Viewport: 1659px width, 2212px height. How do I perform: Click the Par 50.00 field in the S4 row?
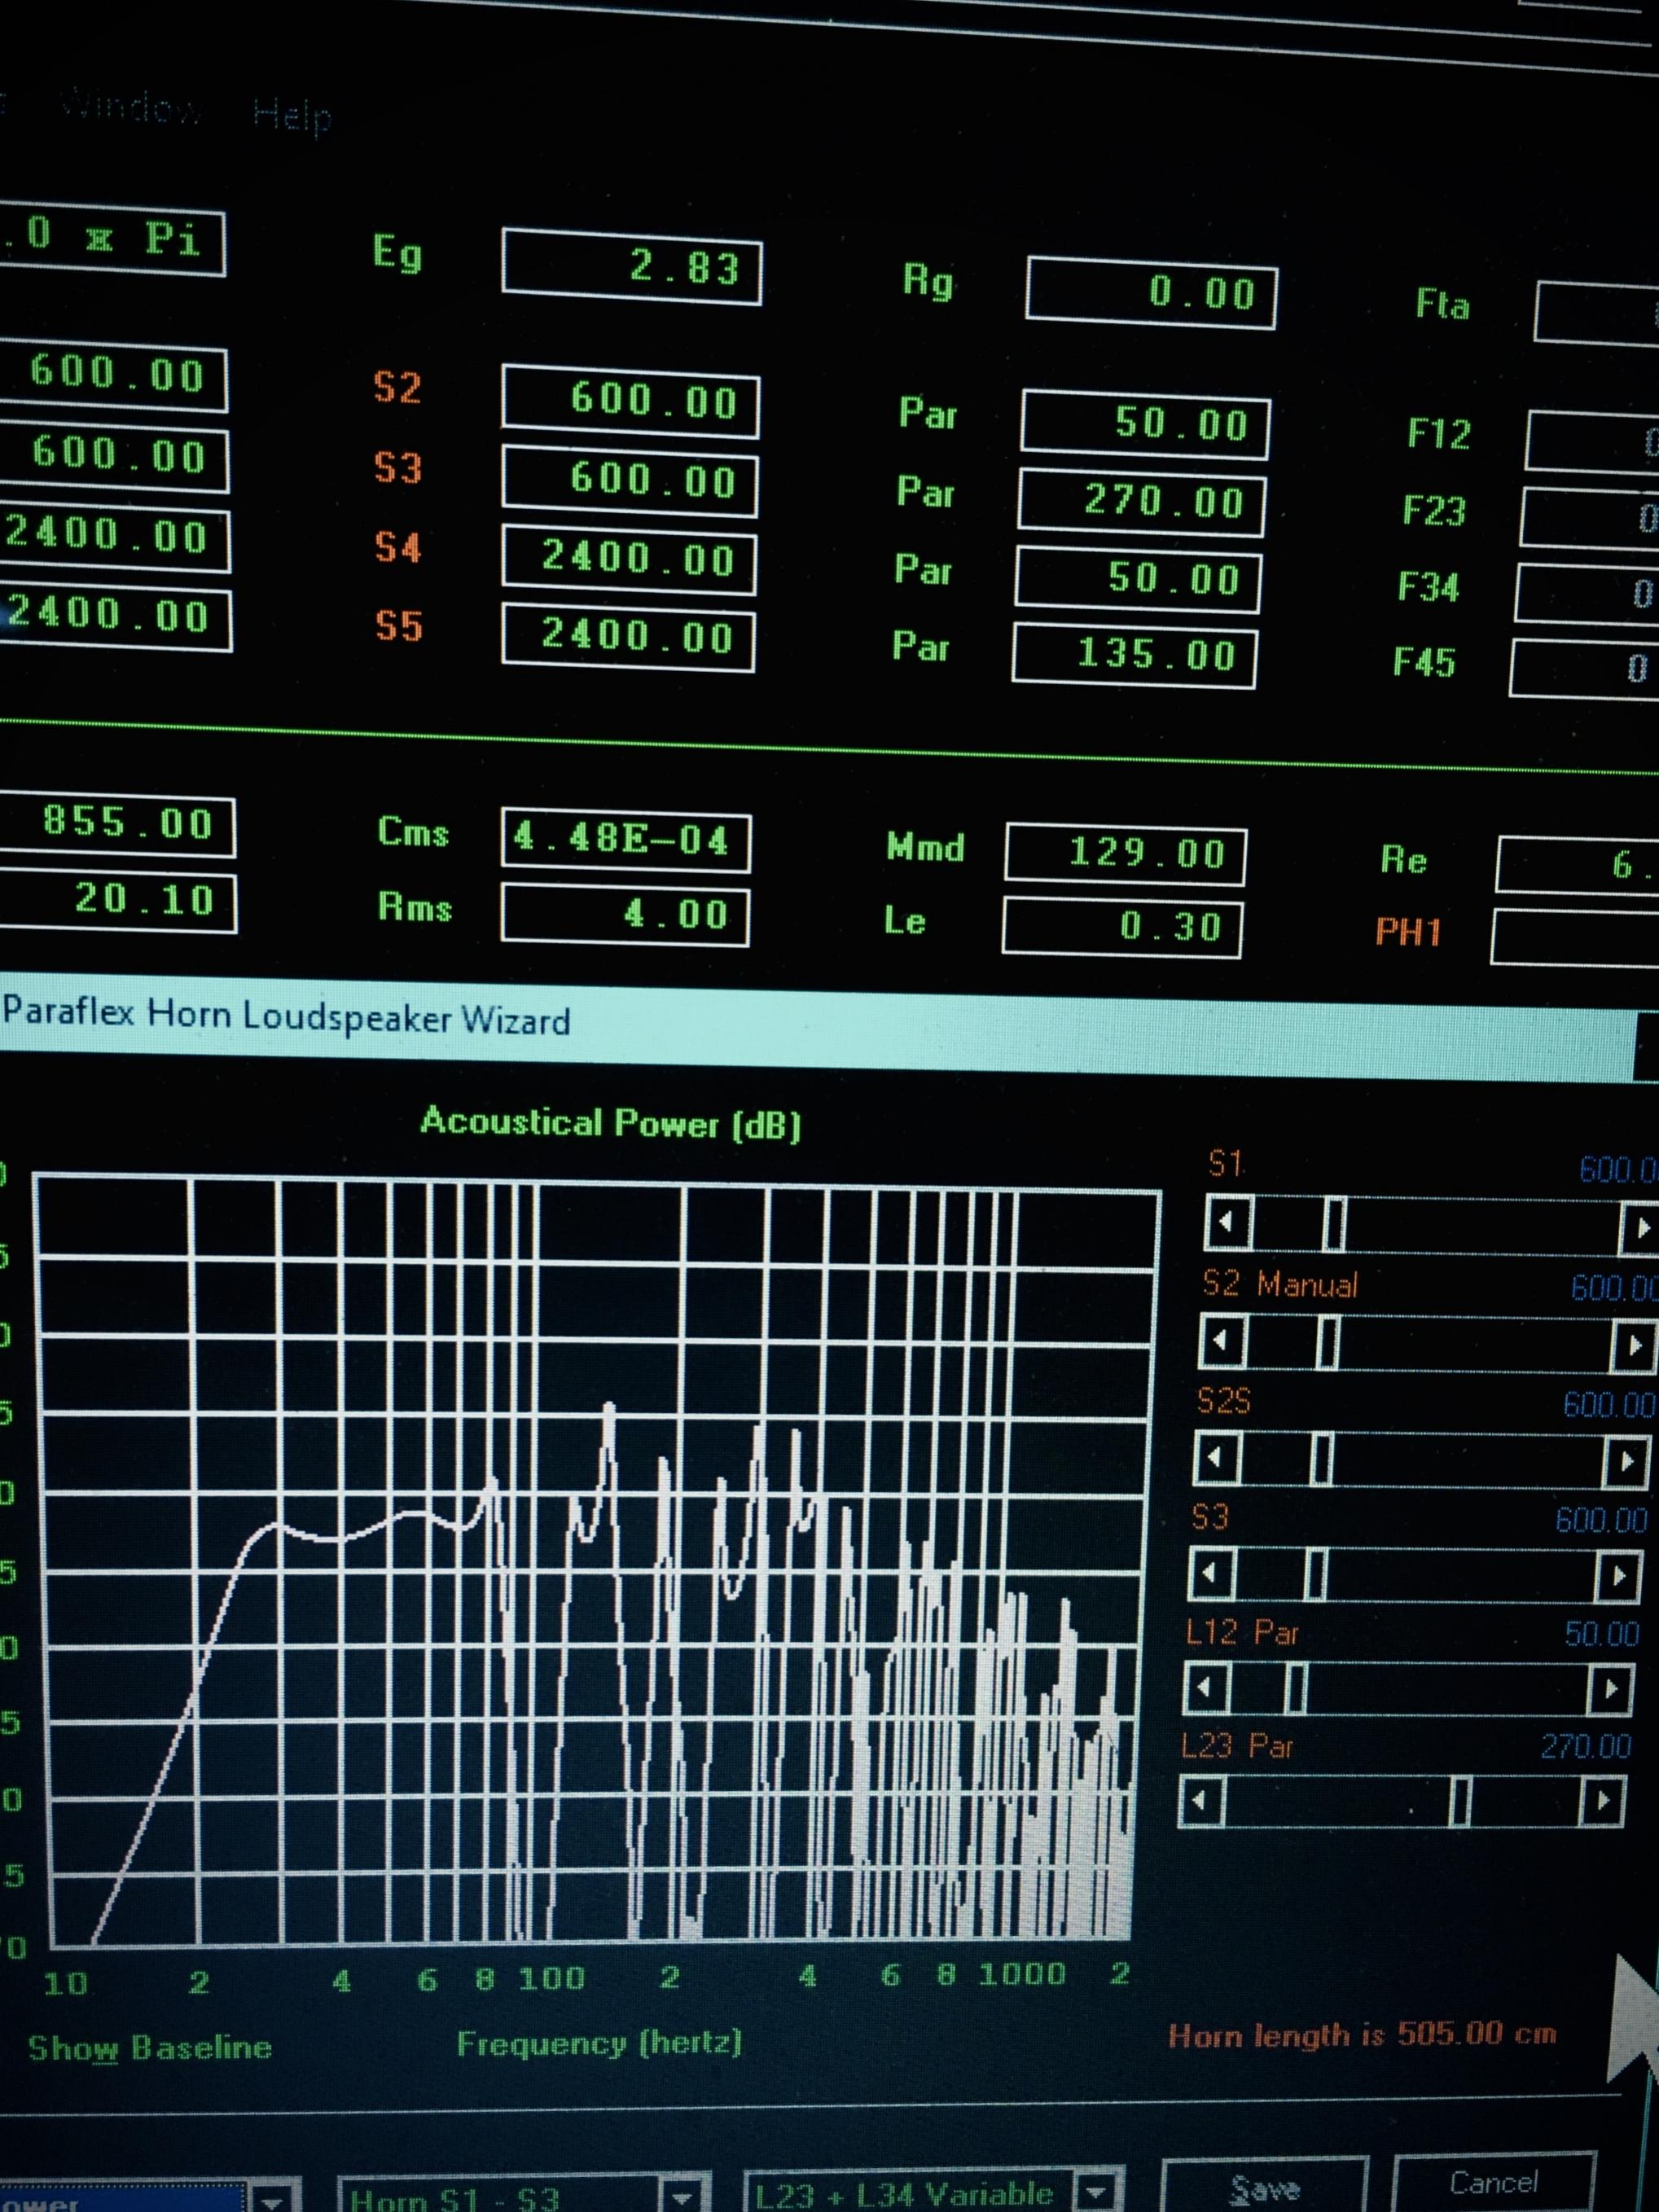point(1138,578)
